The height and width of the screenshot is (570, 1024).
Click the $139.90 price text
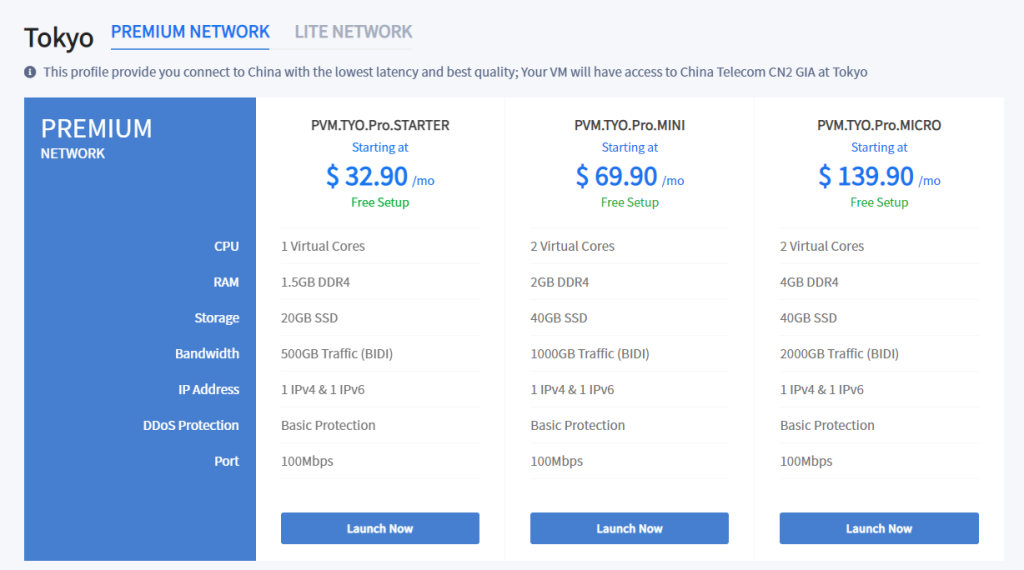coord(867,177)
